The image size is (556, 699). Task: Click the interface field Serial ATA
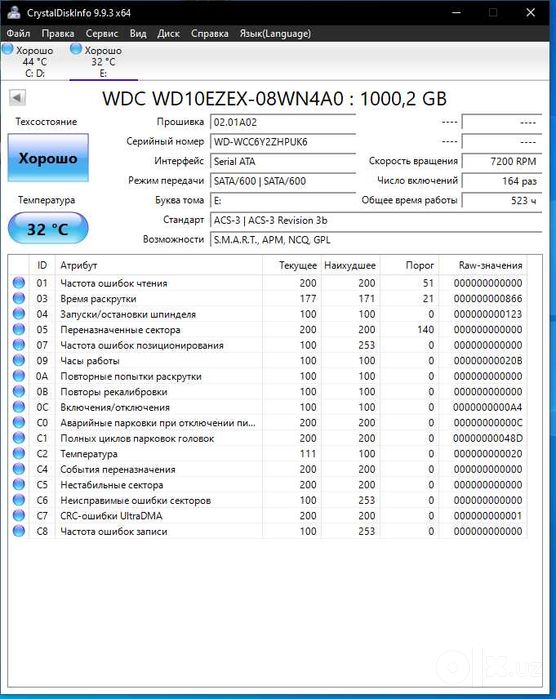click(x=283, y=161)
